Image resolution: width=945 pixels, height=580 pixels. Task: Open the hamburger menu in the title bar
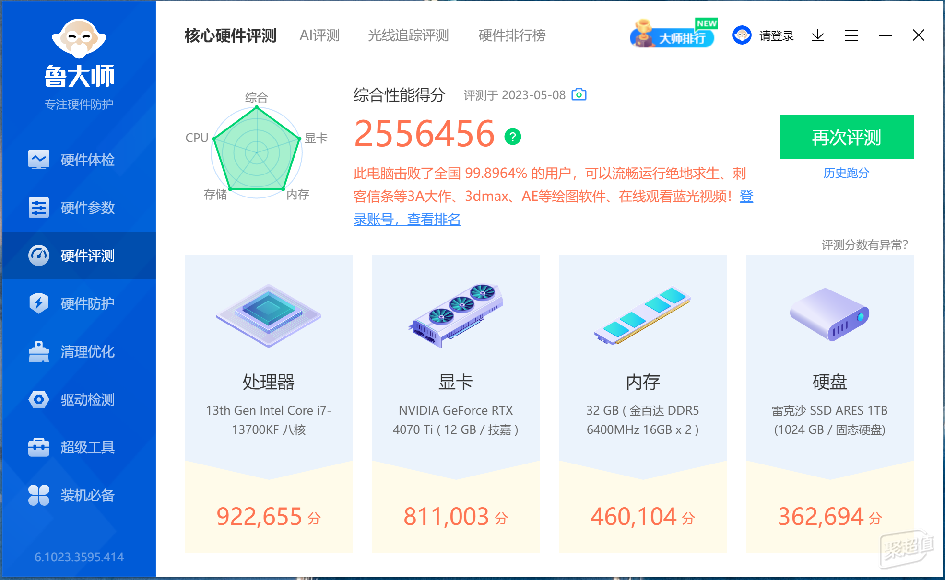851,36
